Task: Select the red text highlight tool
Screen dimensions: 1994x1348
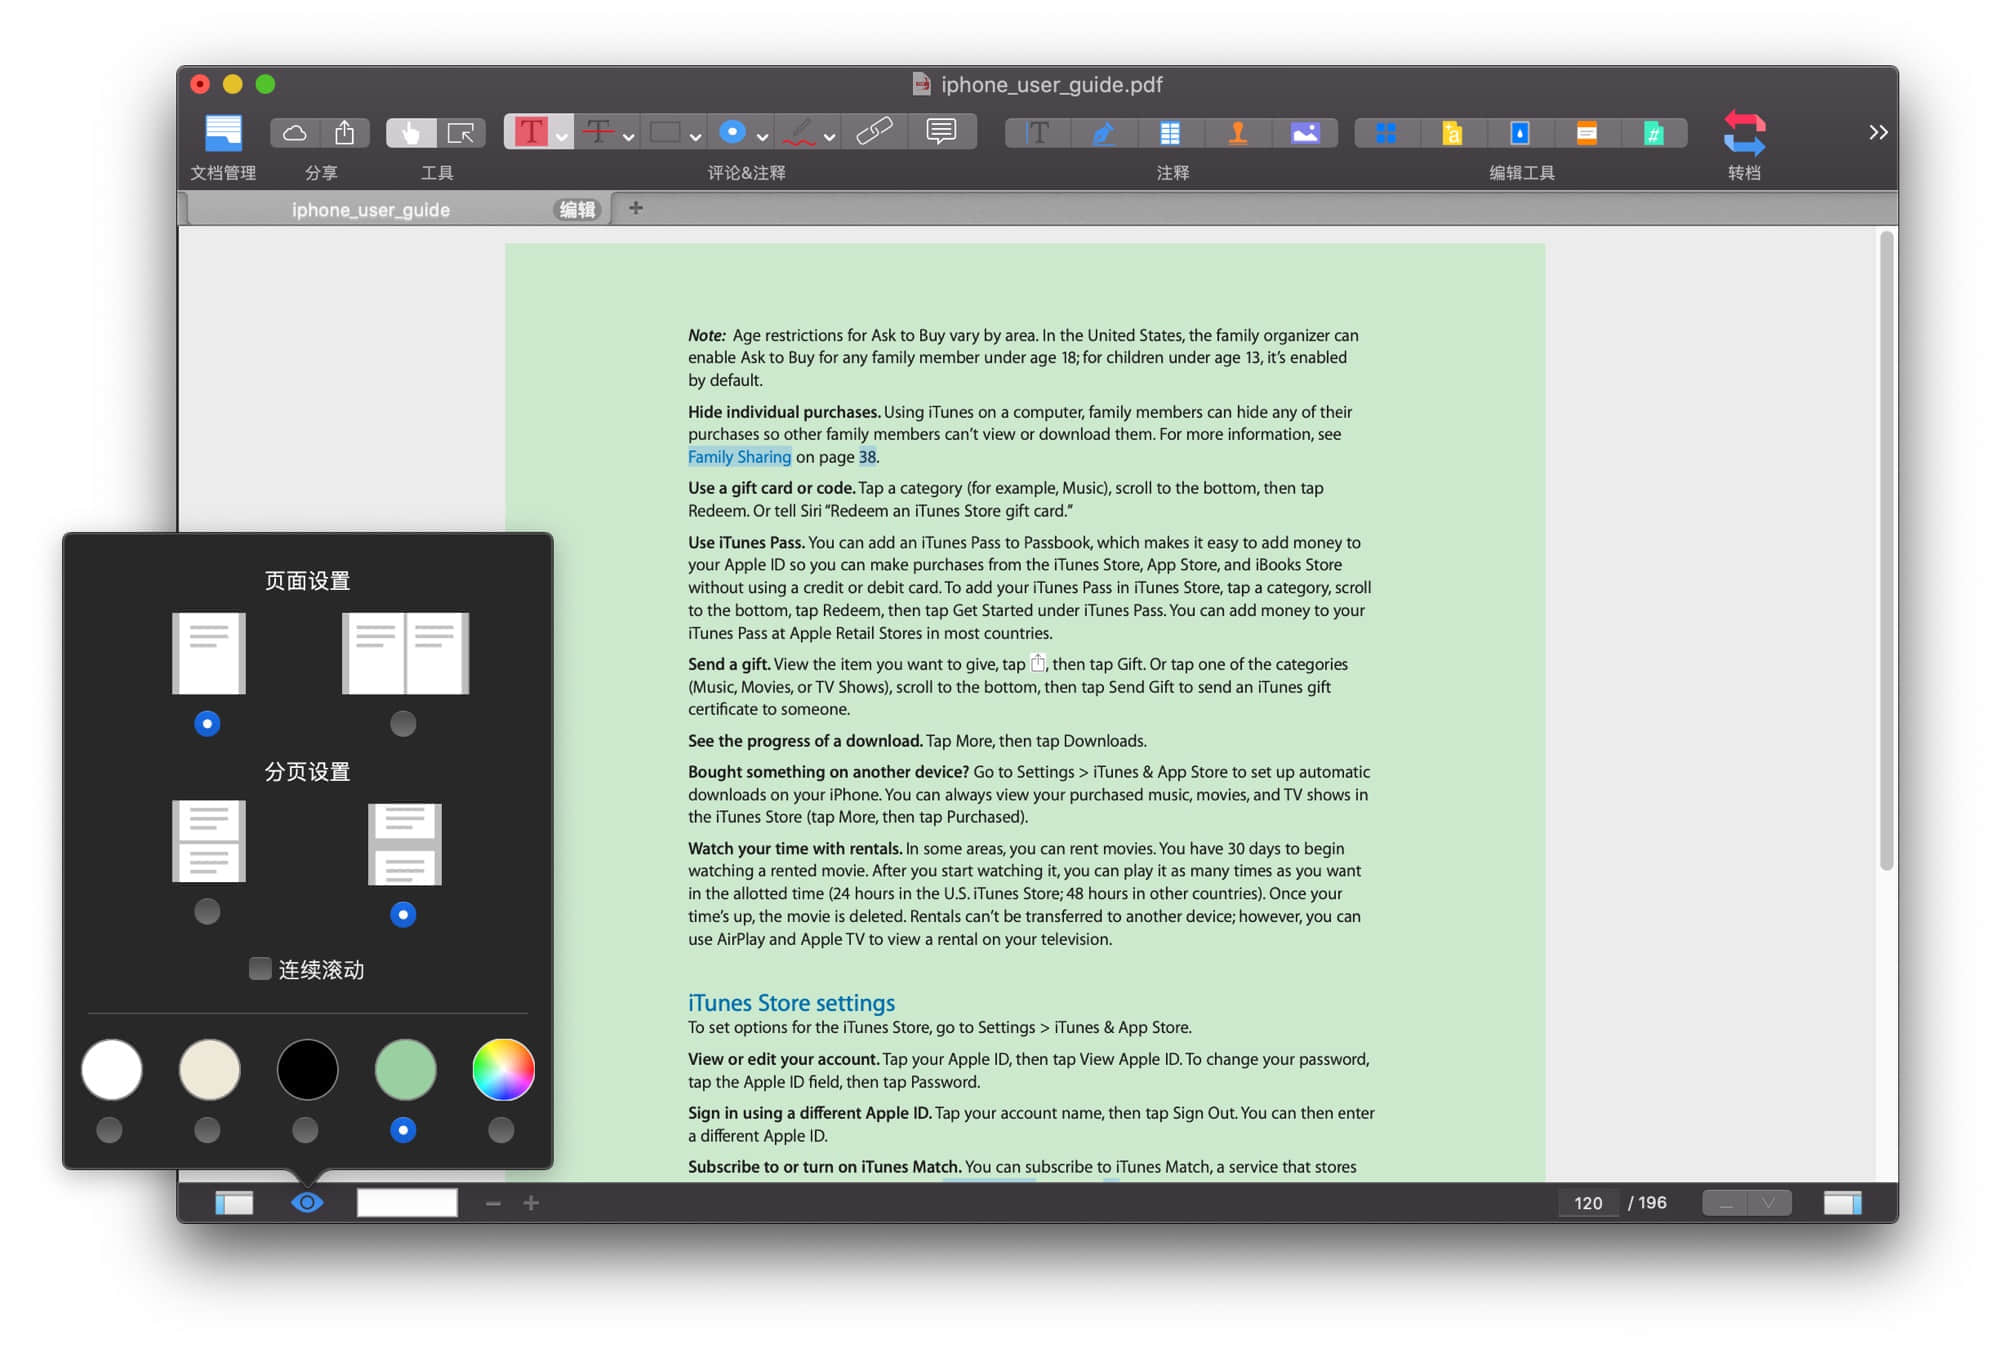Action: tap(531, 132)
